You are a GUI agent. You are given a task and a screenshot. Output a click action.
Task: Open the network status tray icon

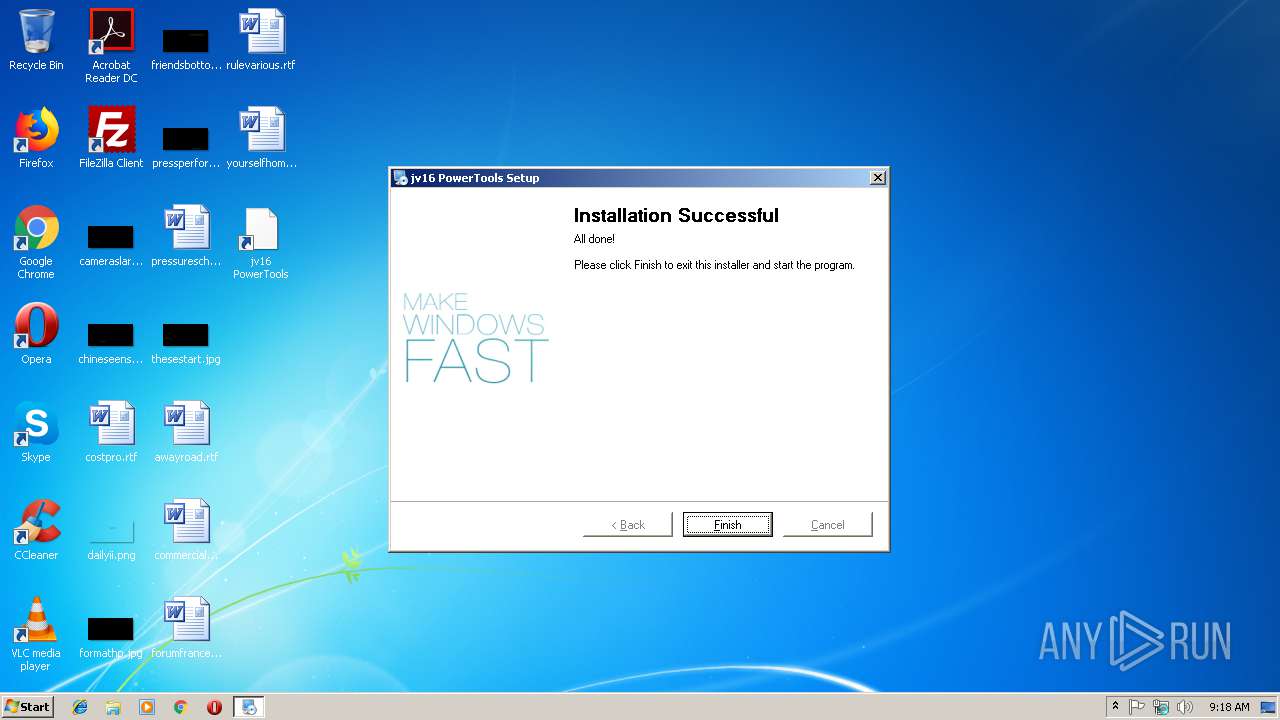[x=1161, y=707]
